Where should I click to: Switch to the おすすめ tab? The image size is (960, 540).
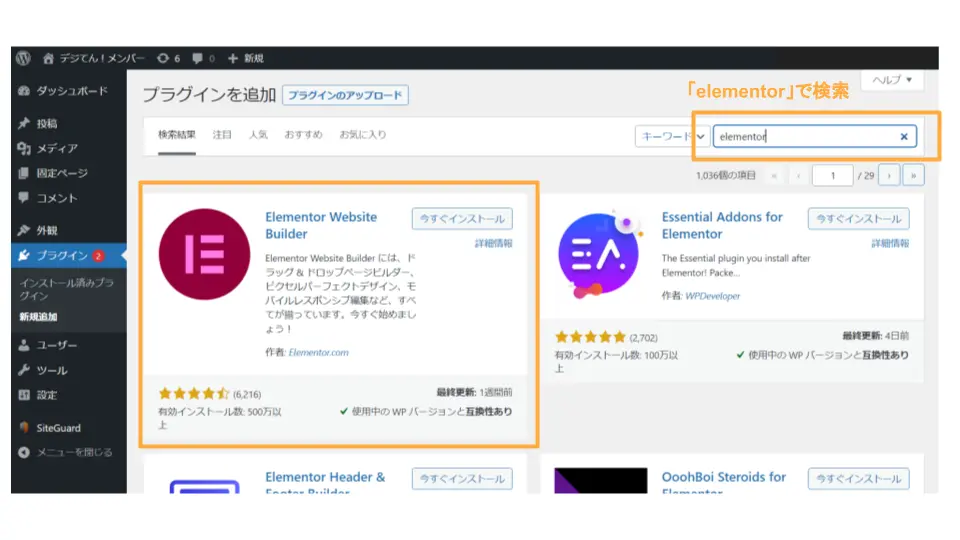(303, 135)
